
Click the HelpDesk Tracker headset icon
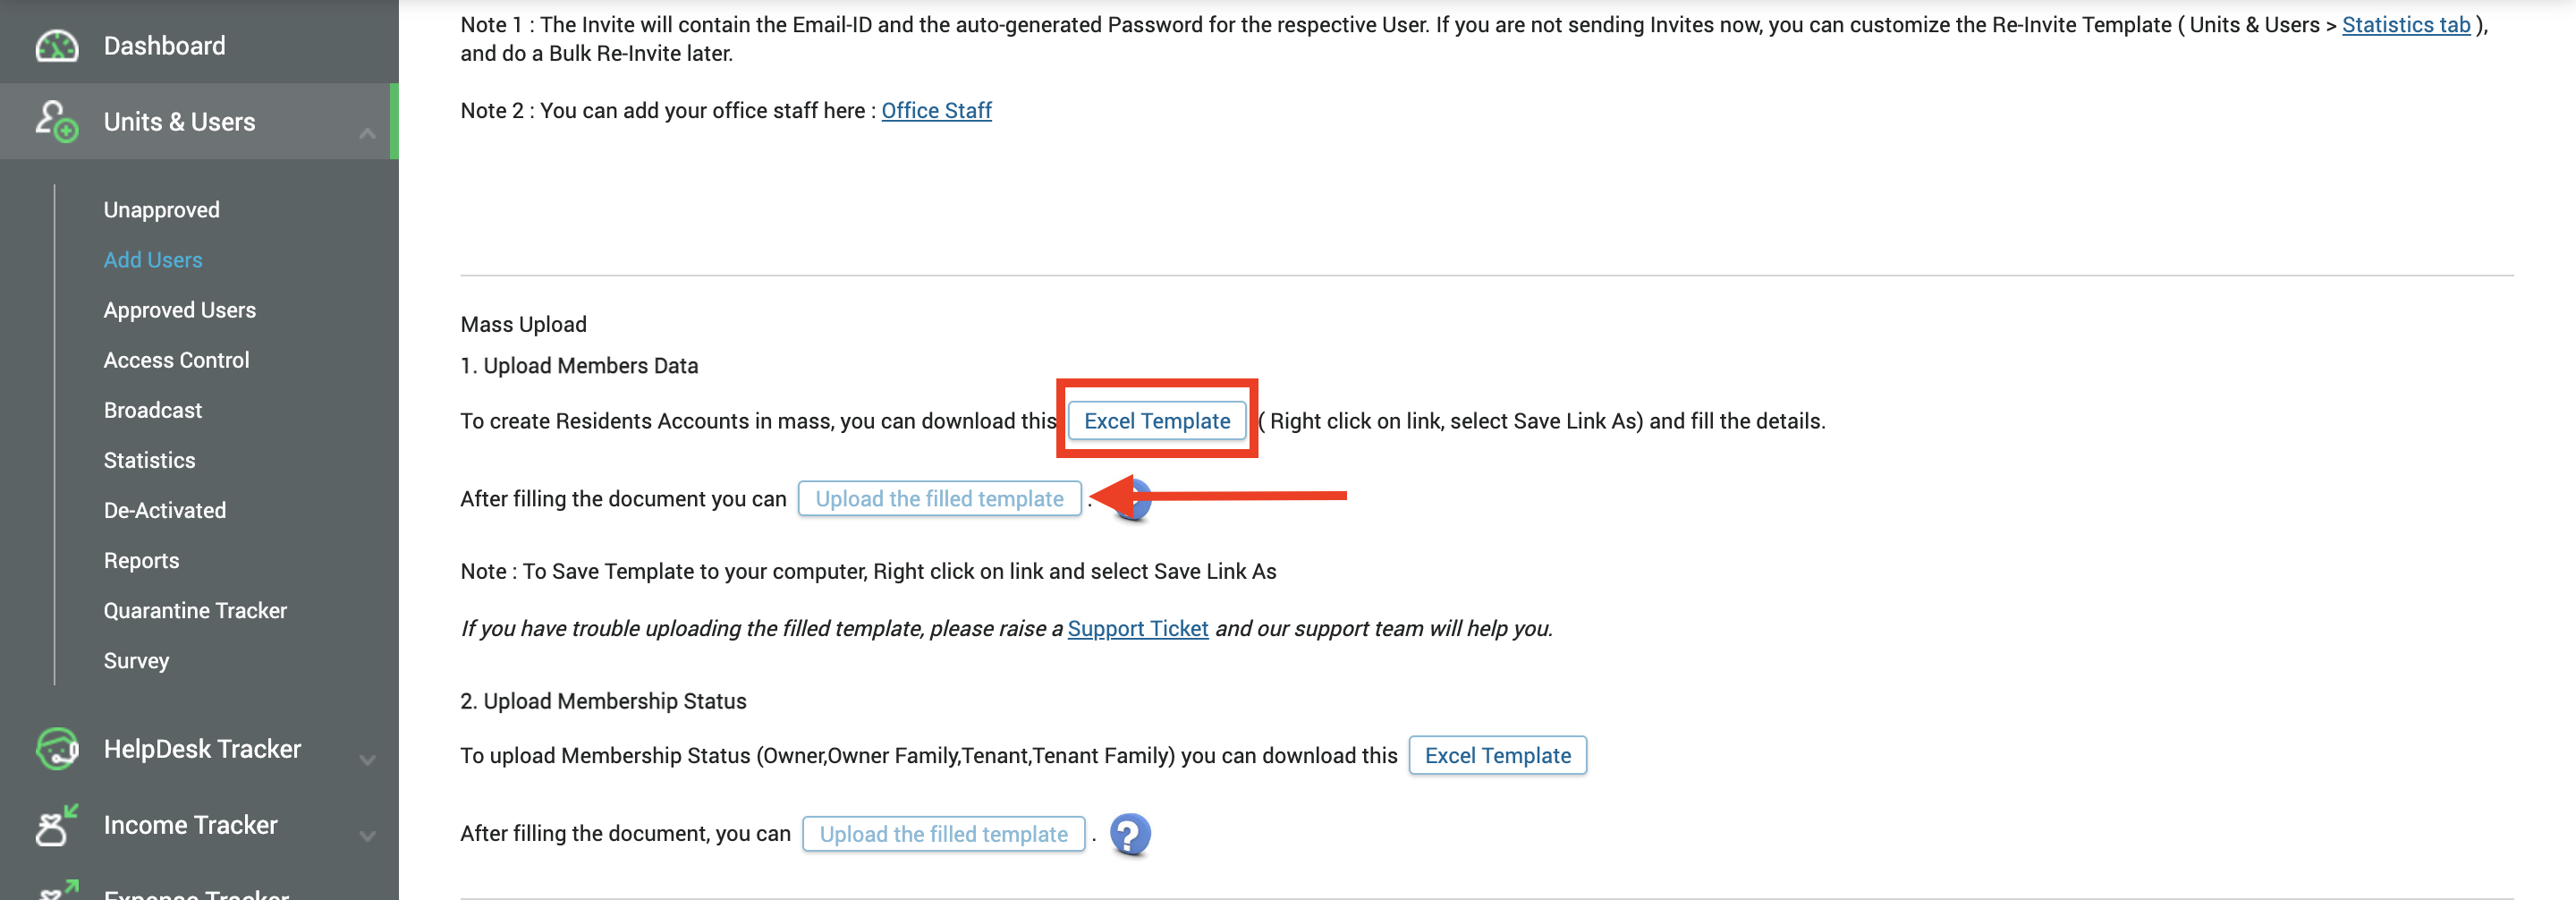point(57,749)
